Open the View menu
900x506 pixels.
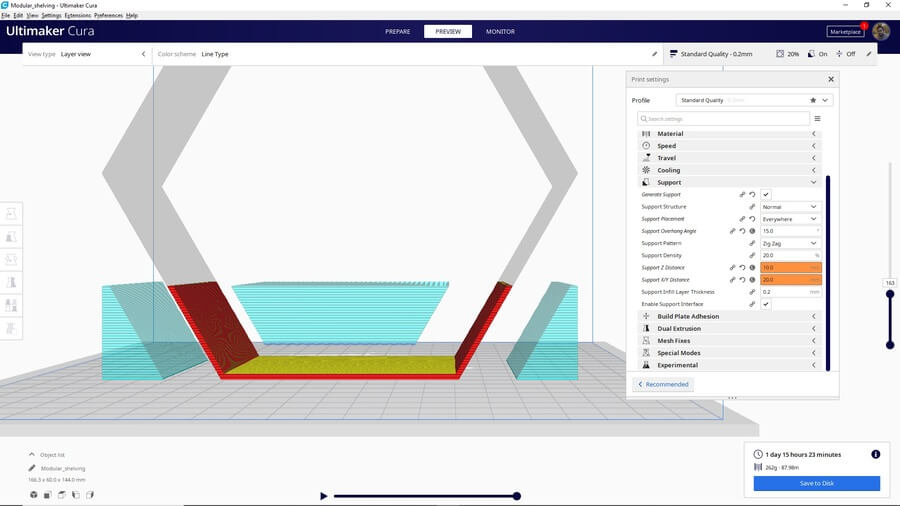point(33,15)
